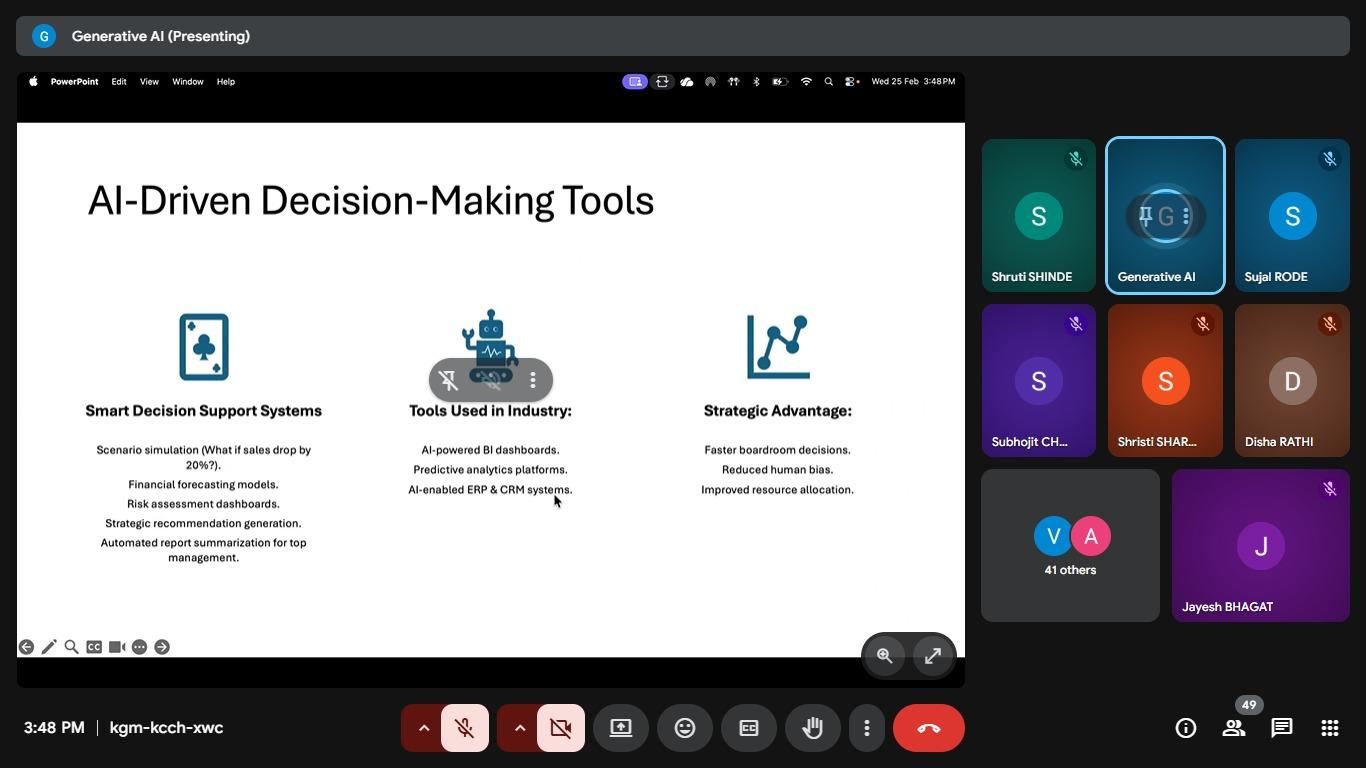Click the Raise hand icon
Viewport: 1366px width, 768px height.
click(x=812, y=728)
